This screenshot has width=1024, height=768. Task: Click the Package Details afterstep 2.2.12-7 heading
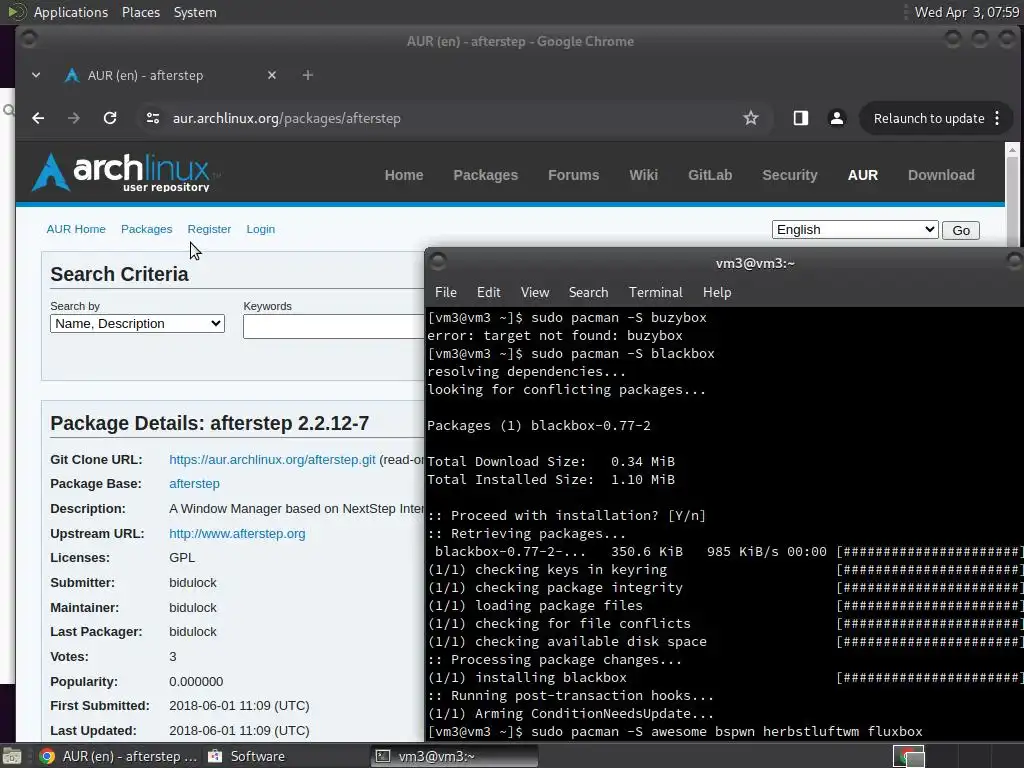pyautogui.click(x=210, y=423)
